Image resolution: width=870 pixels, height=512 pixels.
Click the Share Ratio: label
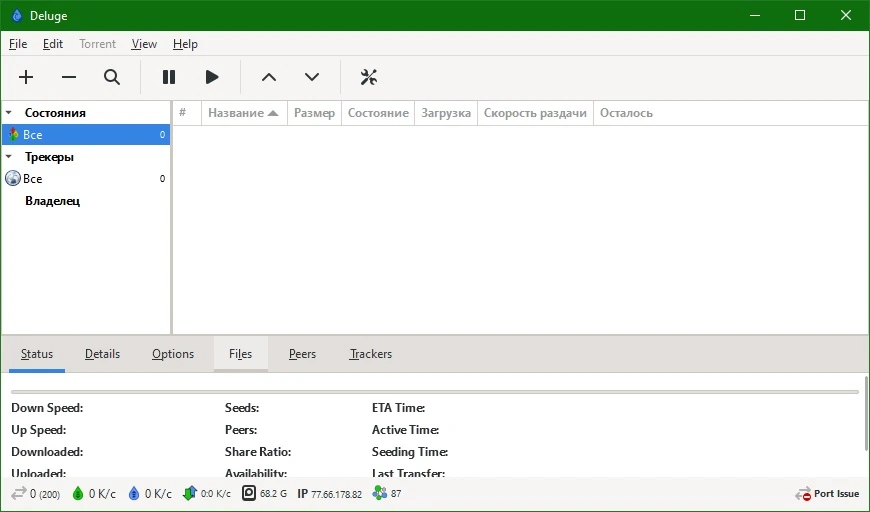pyautogui.click(x=258, y=452)
